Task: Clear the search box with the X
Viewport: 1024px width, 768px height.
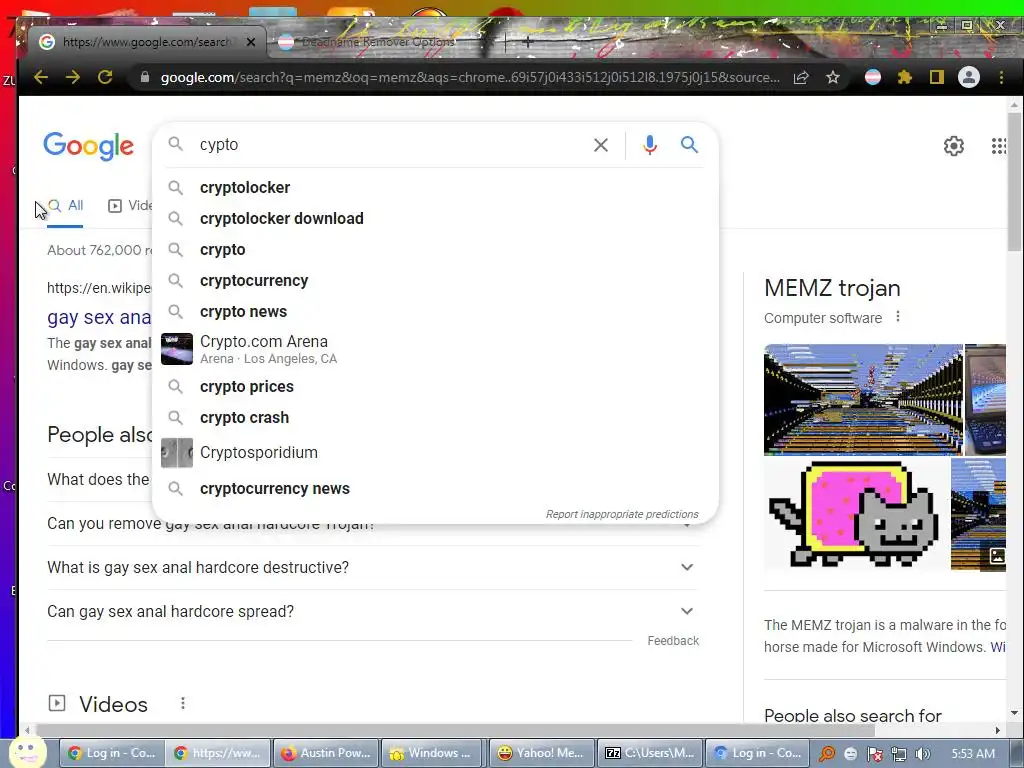Action: click(601, 145)
